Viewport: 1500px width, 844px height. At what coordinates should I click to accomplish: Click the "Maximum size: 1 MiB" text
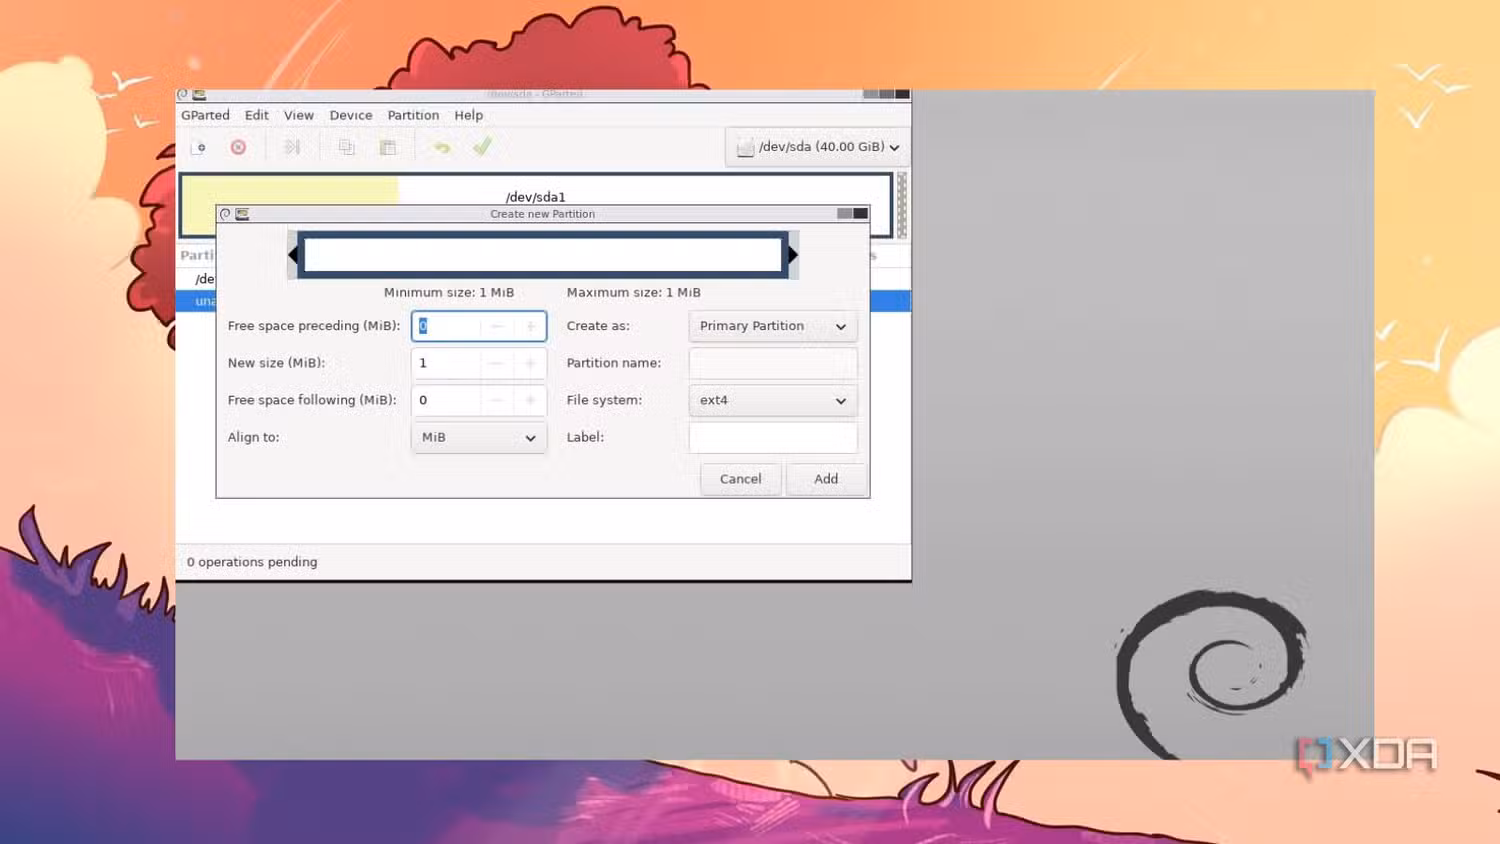tap(634, 293)
